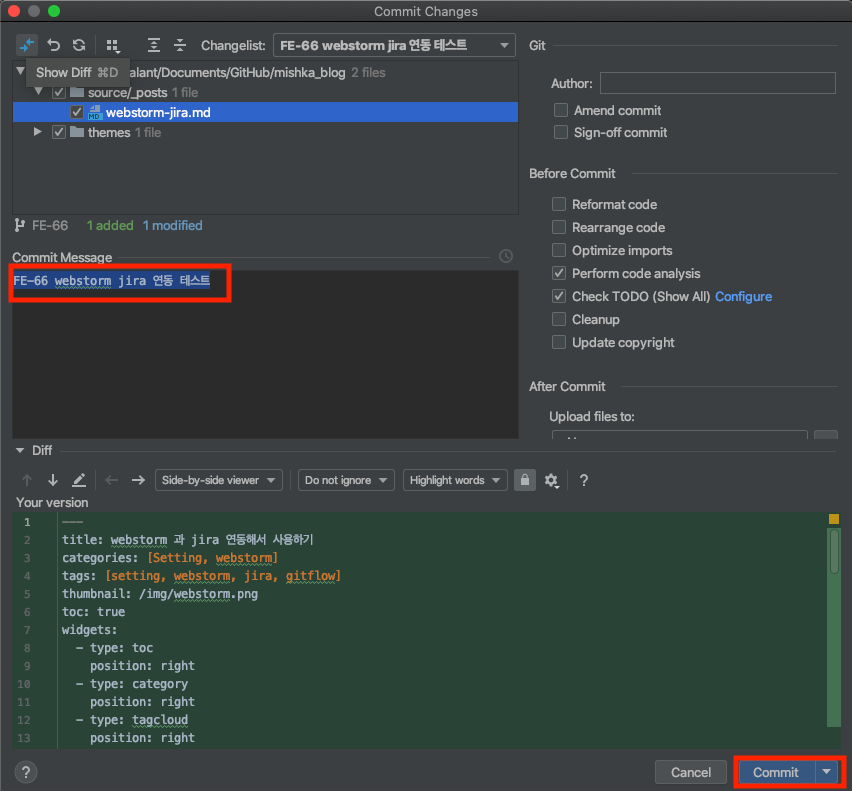
Task: Click the 1 modified status label
Action: (x=172, y=225)
